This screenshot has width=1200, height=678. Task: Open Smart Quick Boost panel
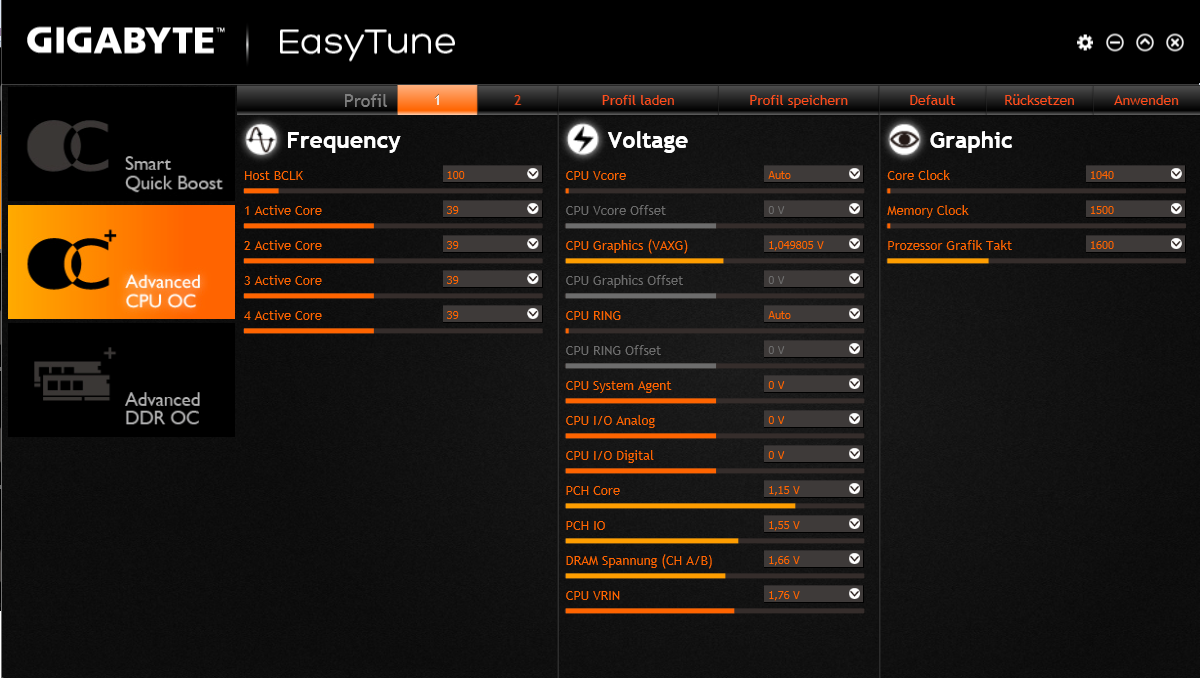tap(121, 146)
